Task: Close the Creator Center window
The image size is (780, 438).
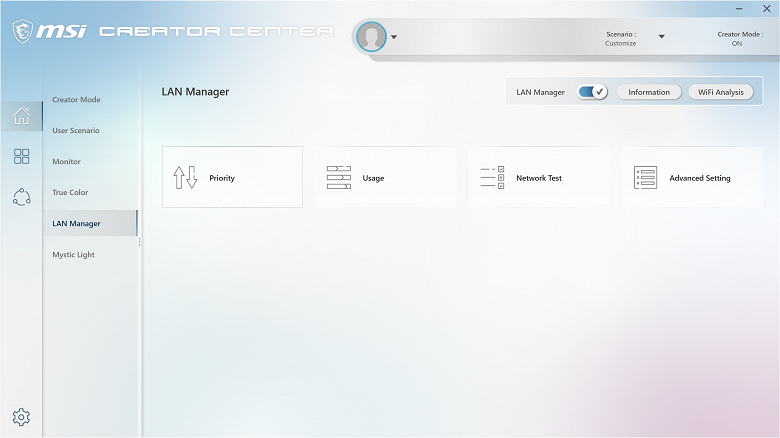Action: pyautogui.click(x=767, y=8)
